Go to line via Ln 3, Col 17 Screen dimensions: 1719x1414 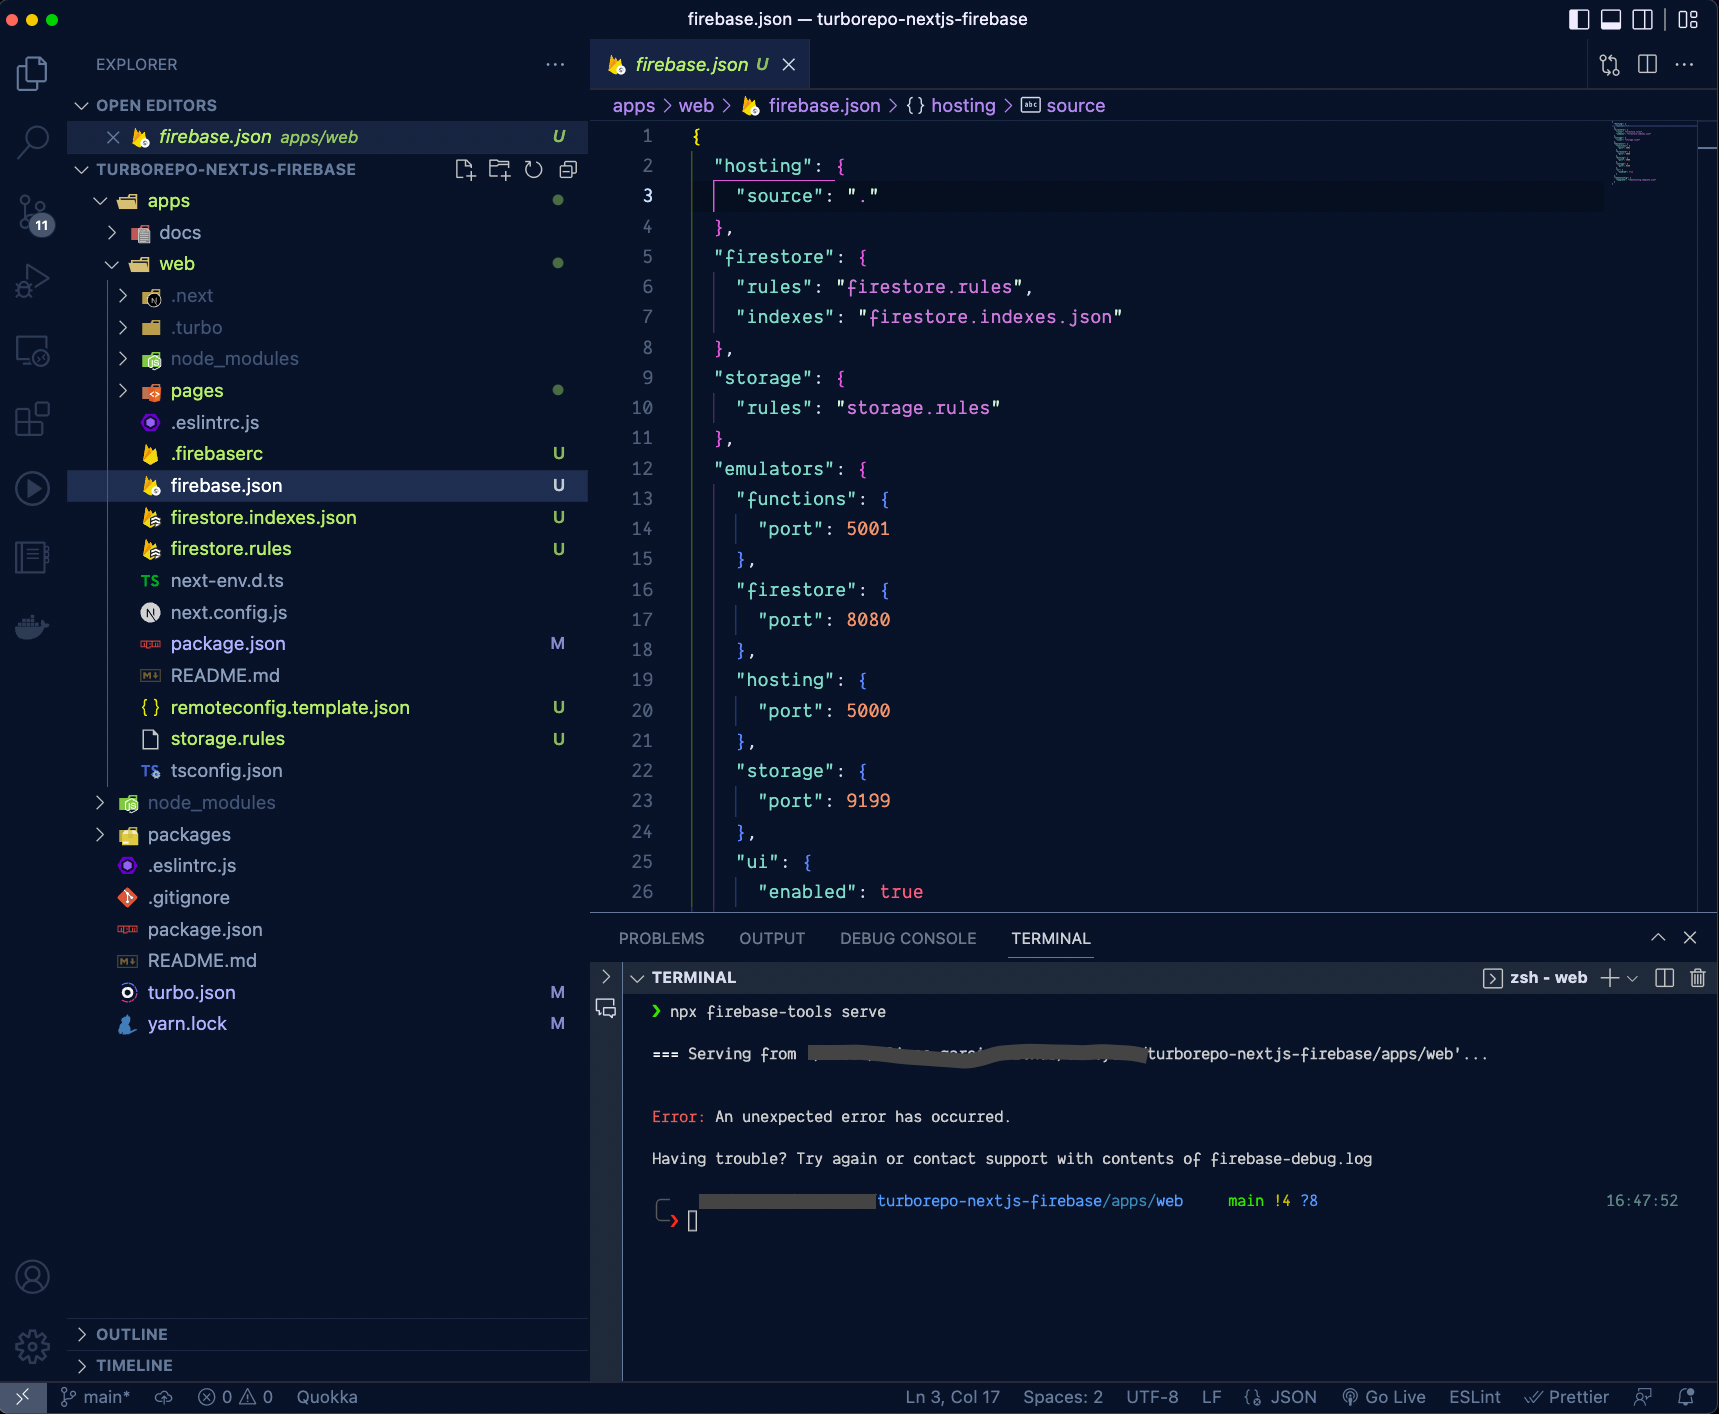tap(952, 1397)
